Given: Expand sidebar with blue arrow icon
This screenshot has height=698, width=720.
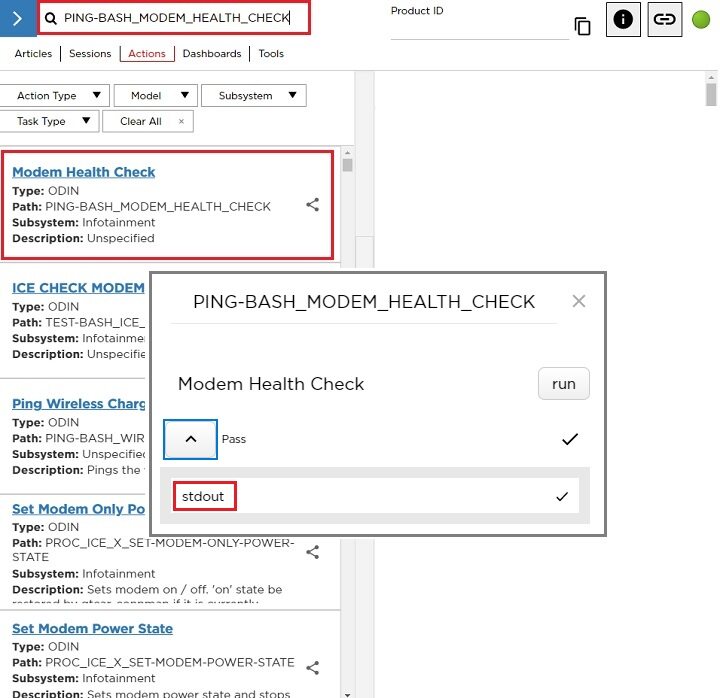Looking at the screenshot, I should click(17, 18).
